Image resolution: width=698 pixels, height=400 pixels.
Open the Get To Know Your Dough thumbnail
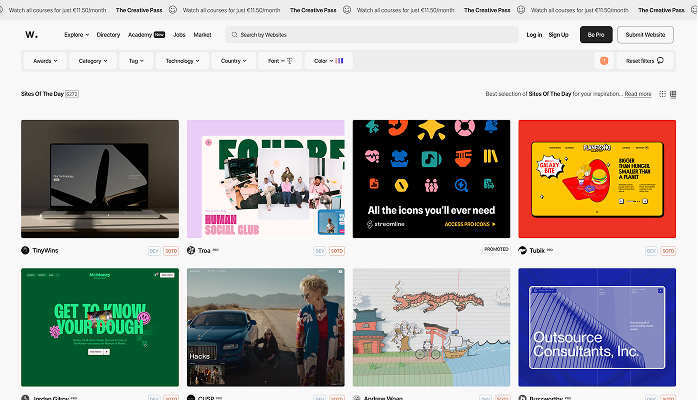tap(100, 327)
